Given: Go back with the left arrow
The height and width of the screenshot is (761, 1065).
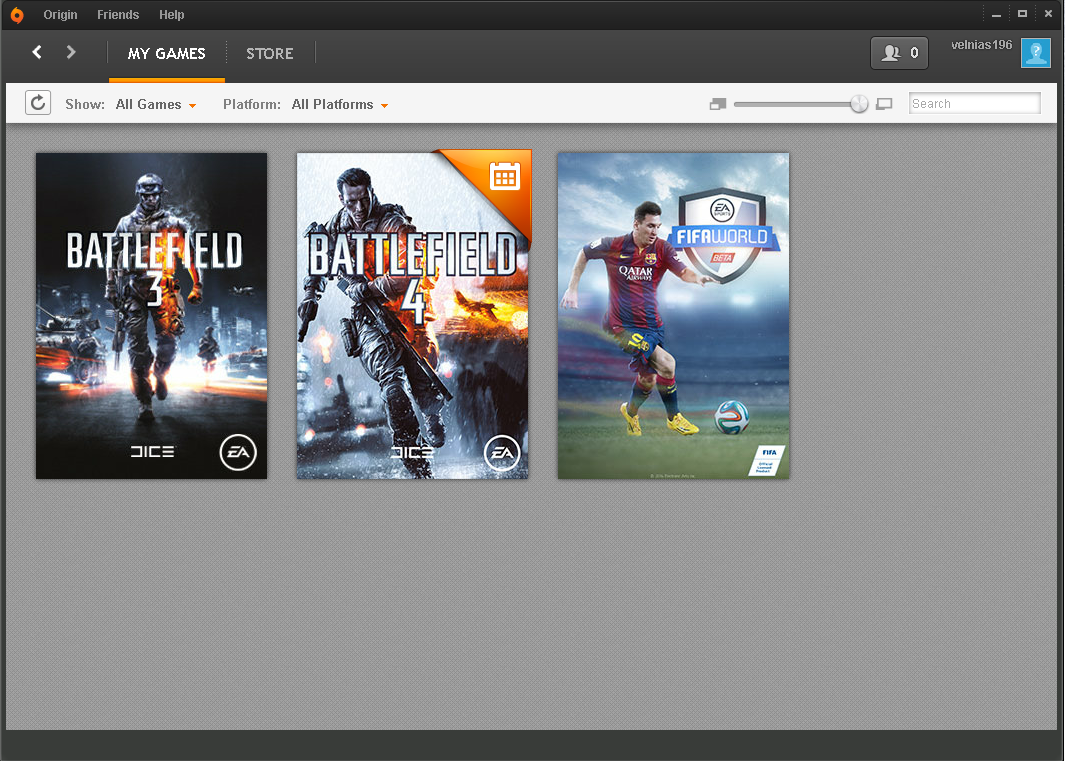Looking at the screenshot, I should click(37, 52).
